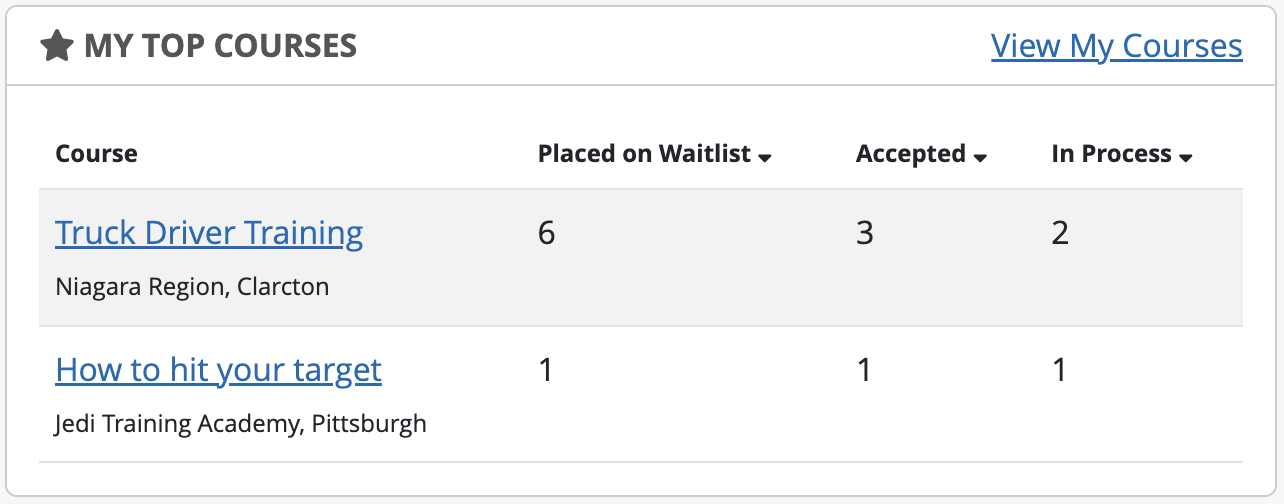Sort by Placed on Waitlist header text

coord(644,154)
